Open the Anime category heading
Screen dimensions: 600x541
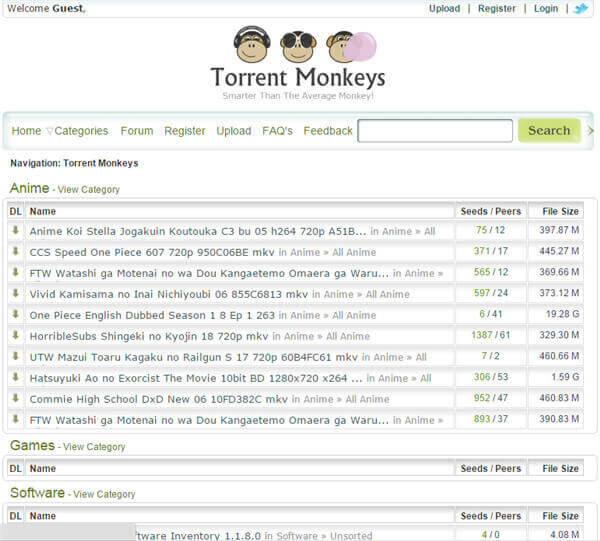coord(29,188)
